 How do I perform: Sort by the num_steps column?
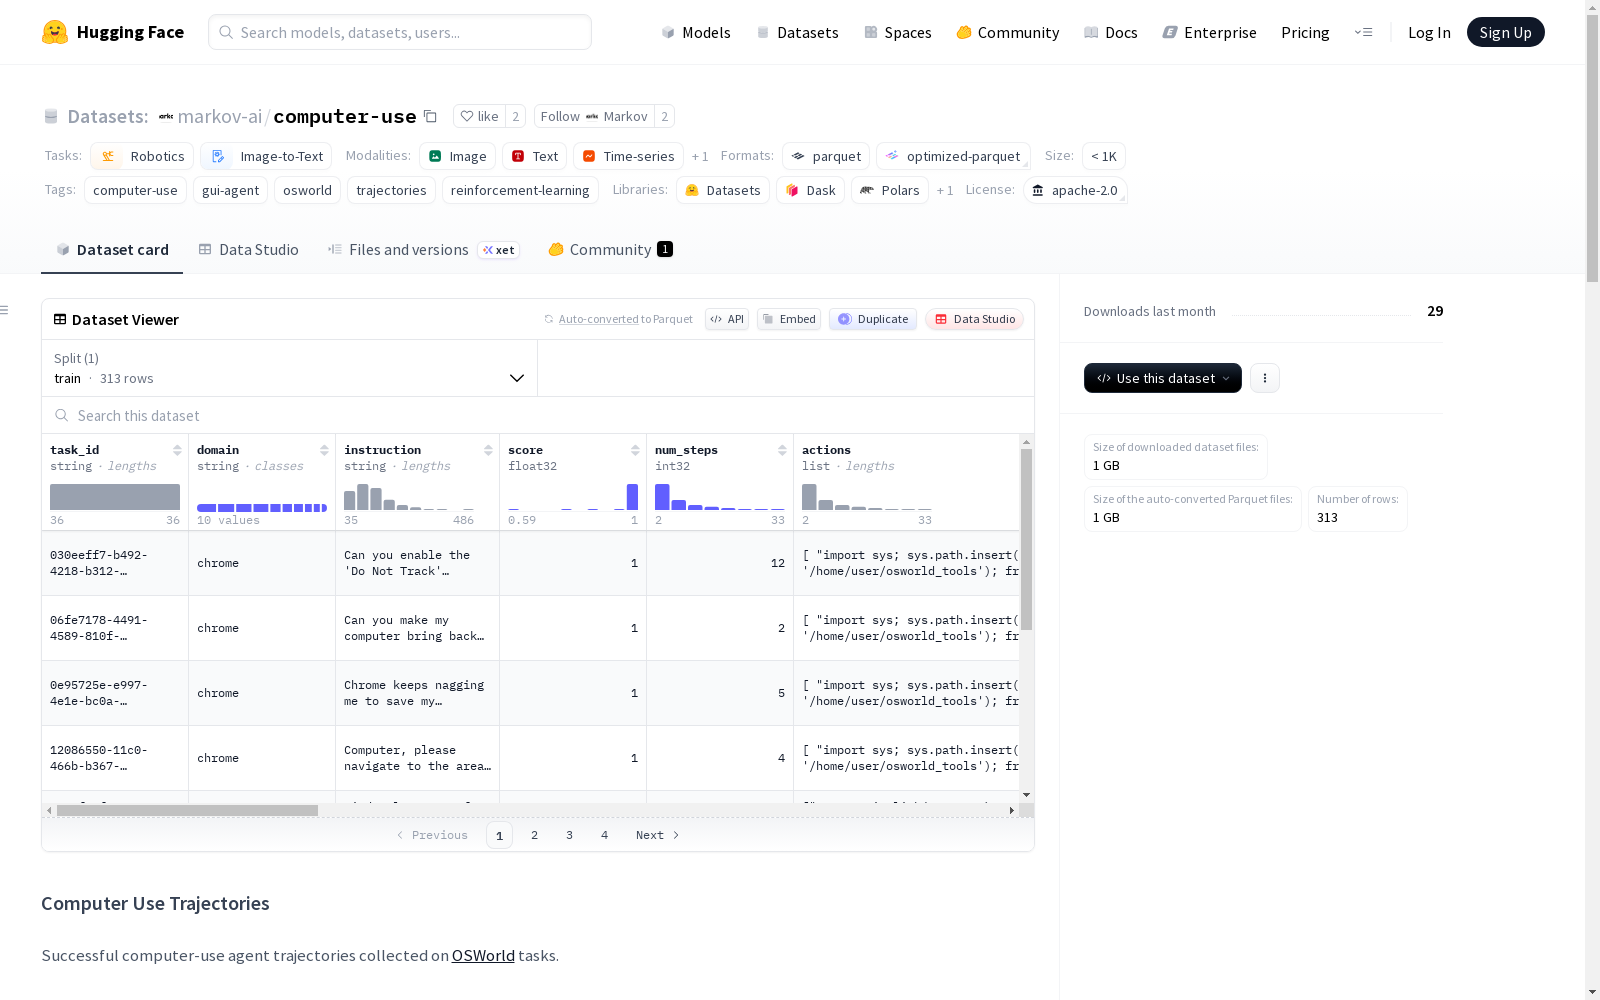[782, 450]
